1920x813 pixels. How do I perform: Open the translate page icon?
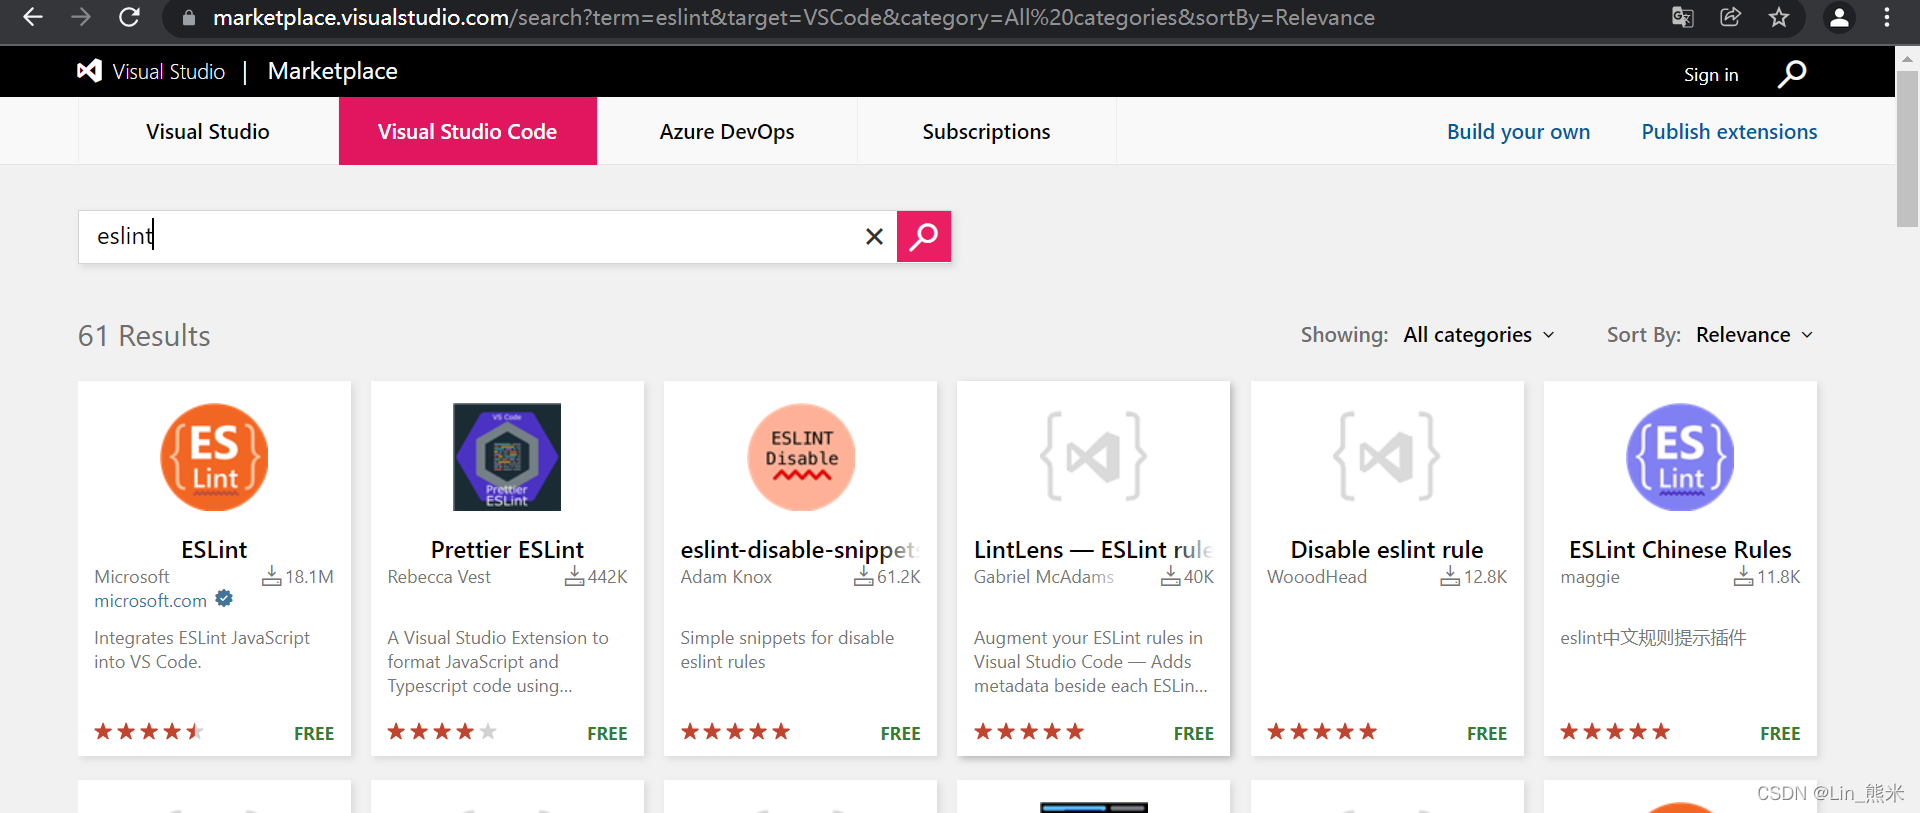[1683, 17]
